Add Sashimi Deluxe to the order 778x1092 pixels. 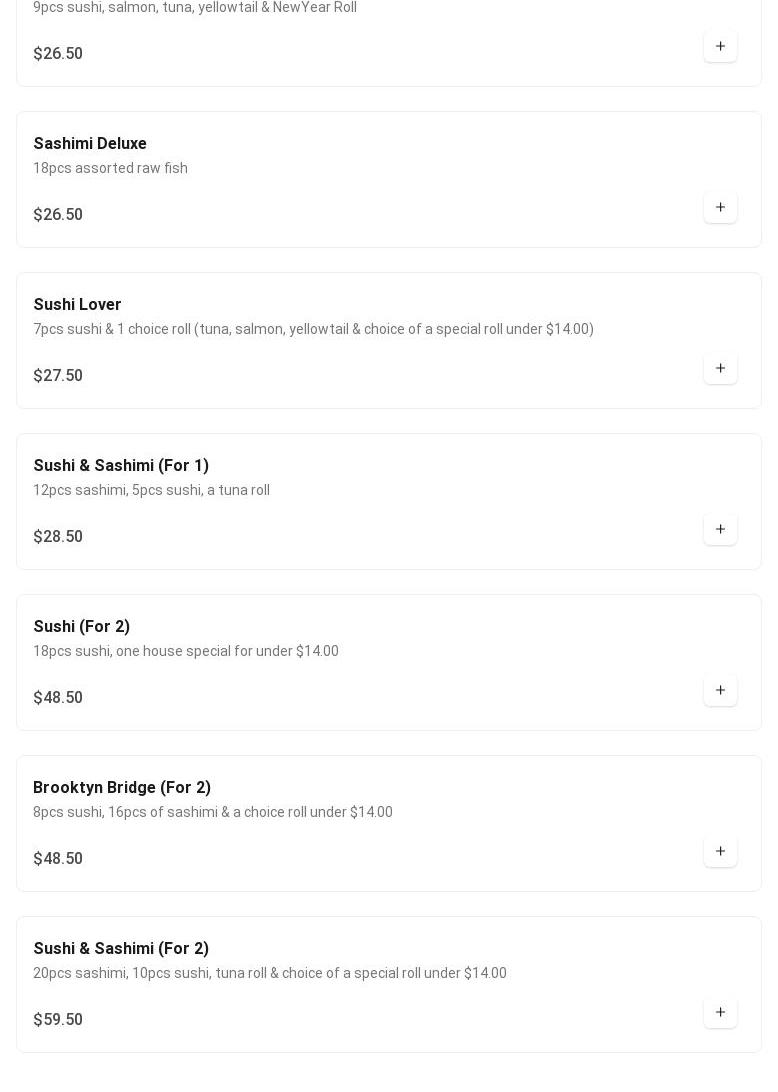click(x=720, y=207)
